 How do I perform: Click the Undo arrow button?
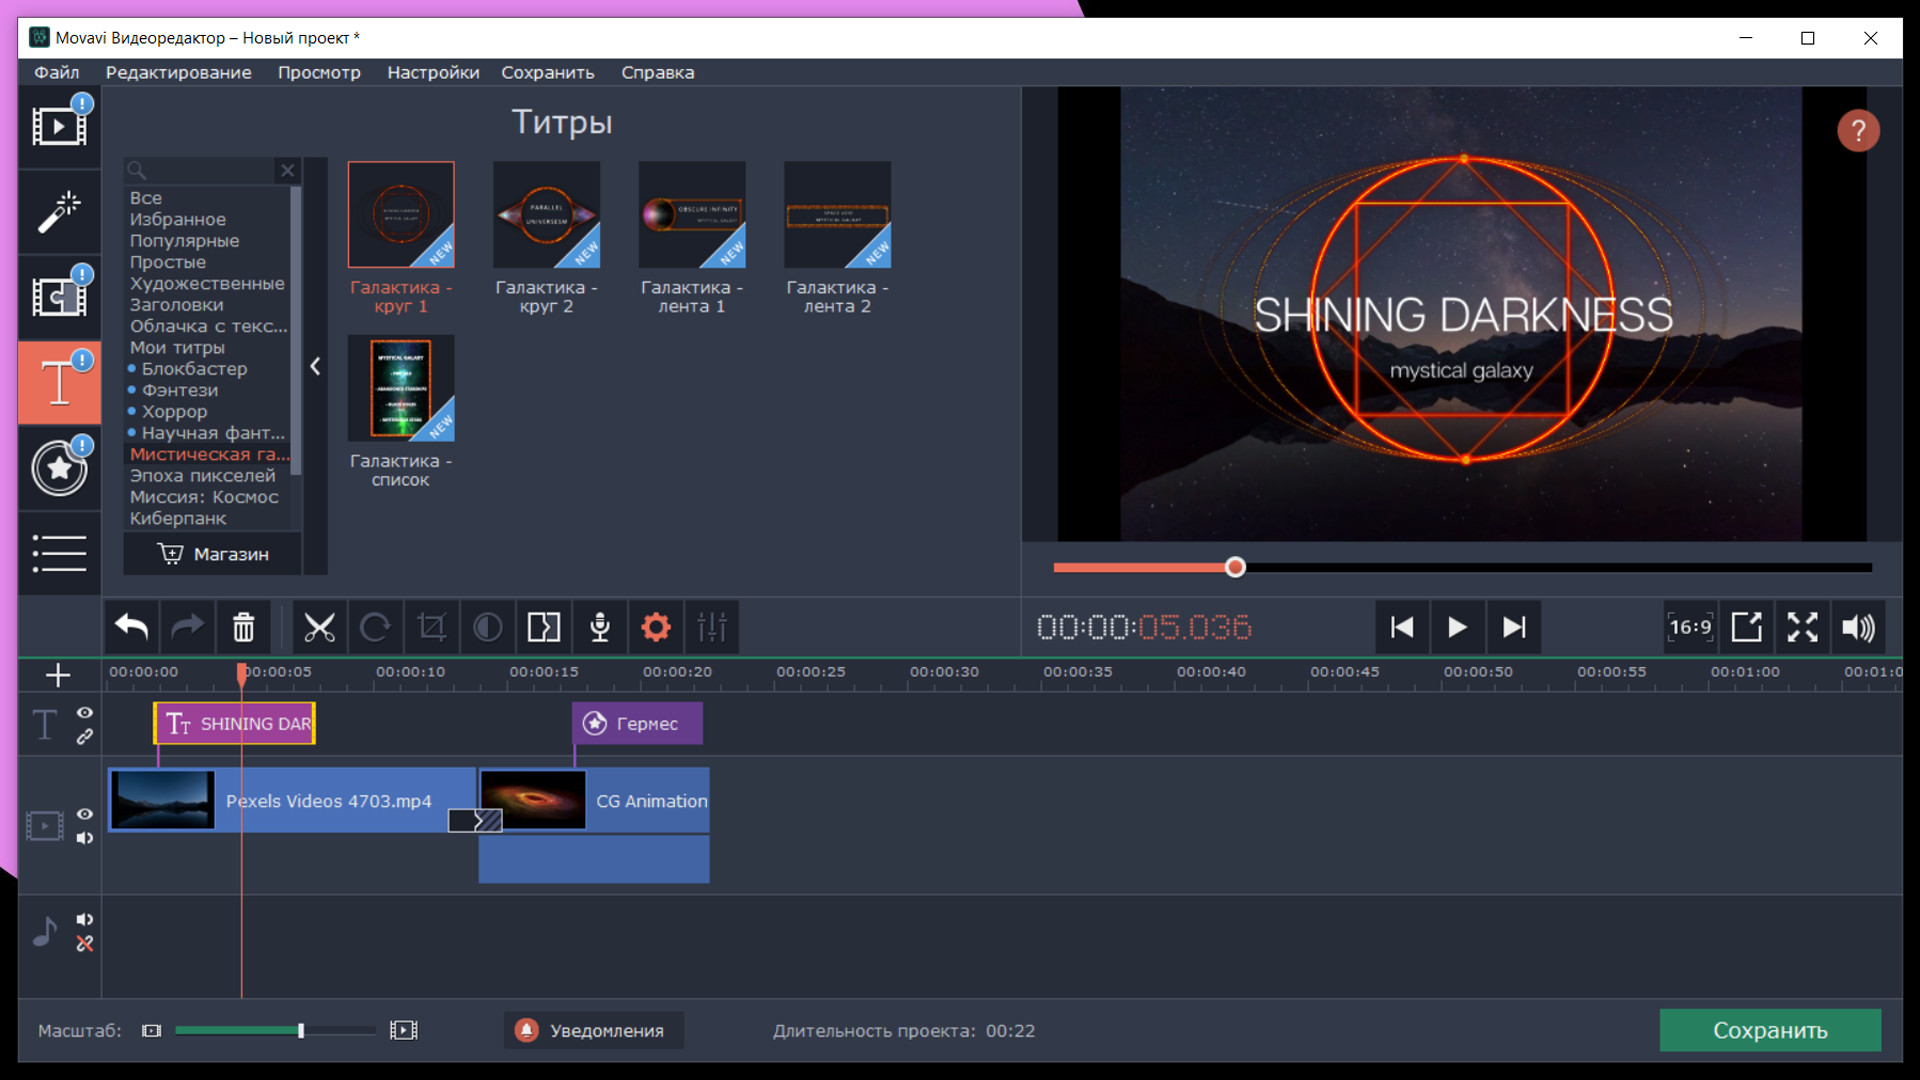pos(131,627)
